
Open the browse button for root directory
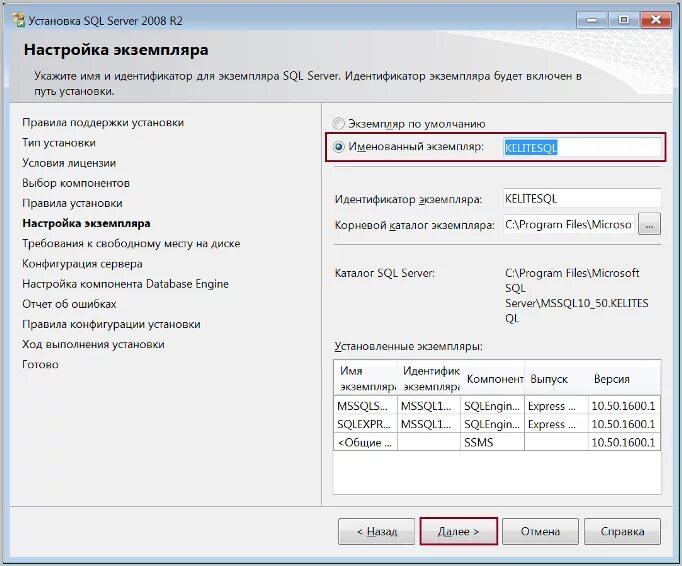click(x=649, y=224)
